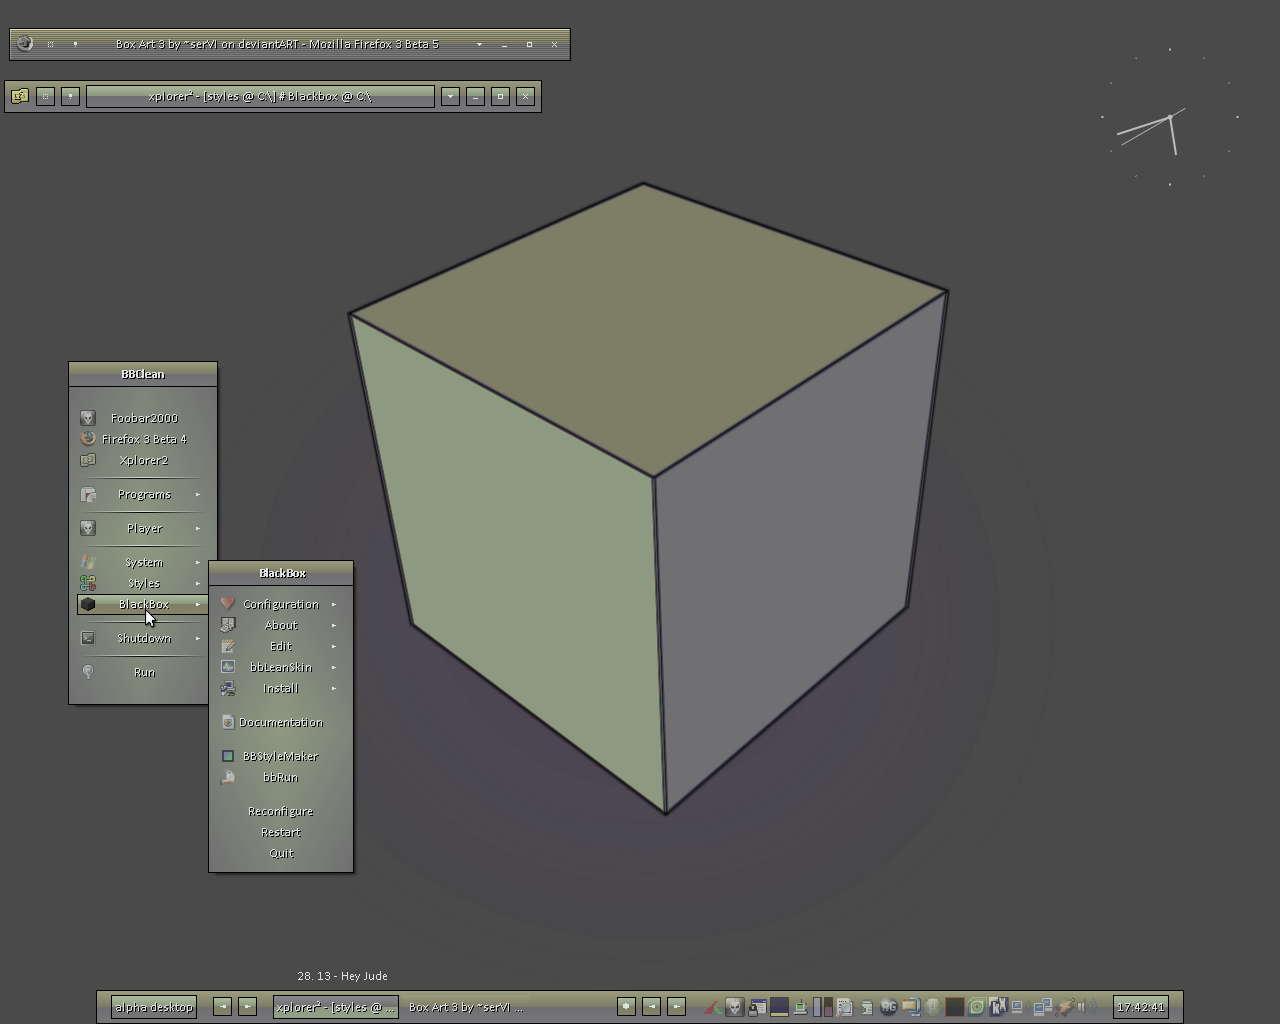Select Reconfigure in the BlackBox menu
1280x1024 pixels.
pyautogui.click(x=280, y=811)
